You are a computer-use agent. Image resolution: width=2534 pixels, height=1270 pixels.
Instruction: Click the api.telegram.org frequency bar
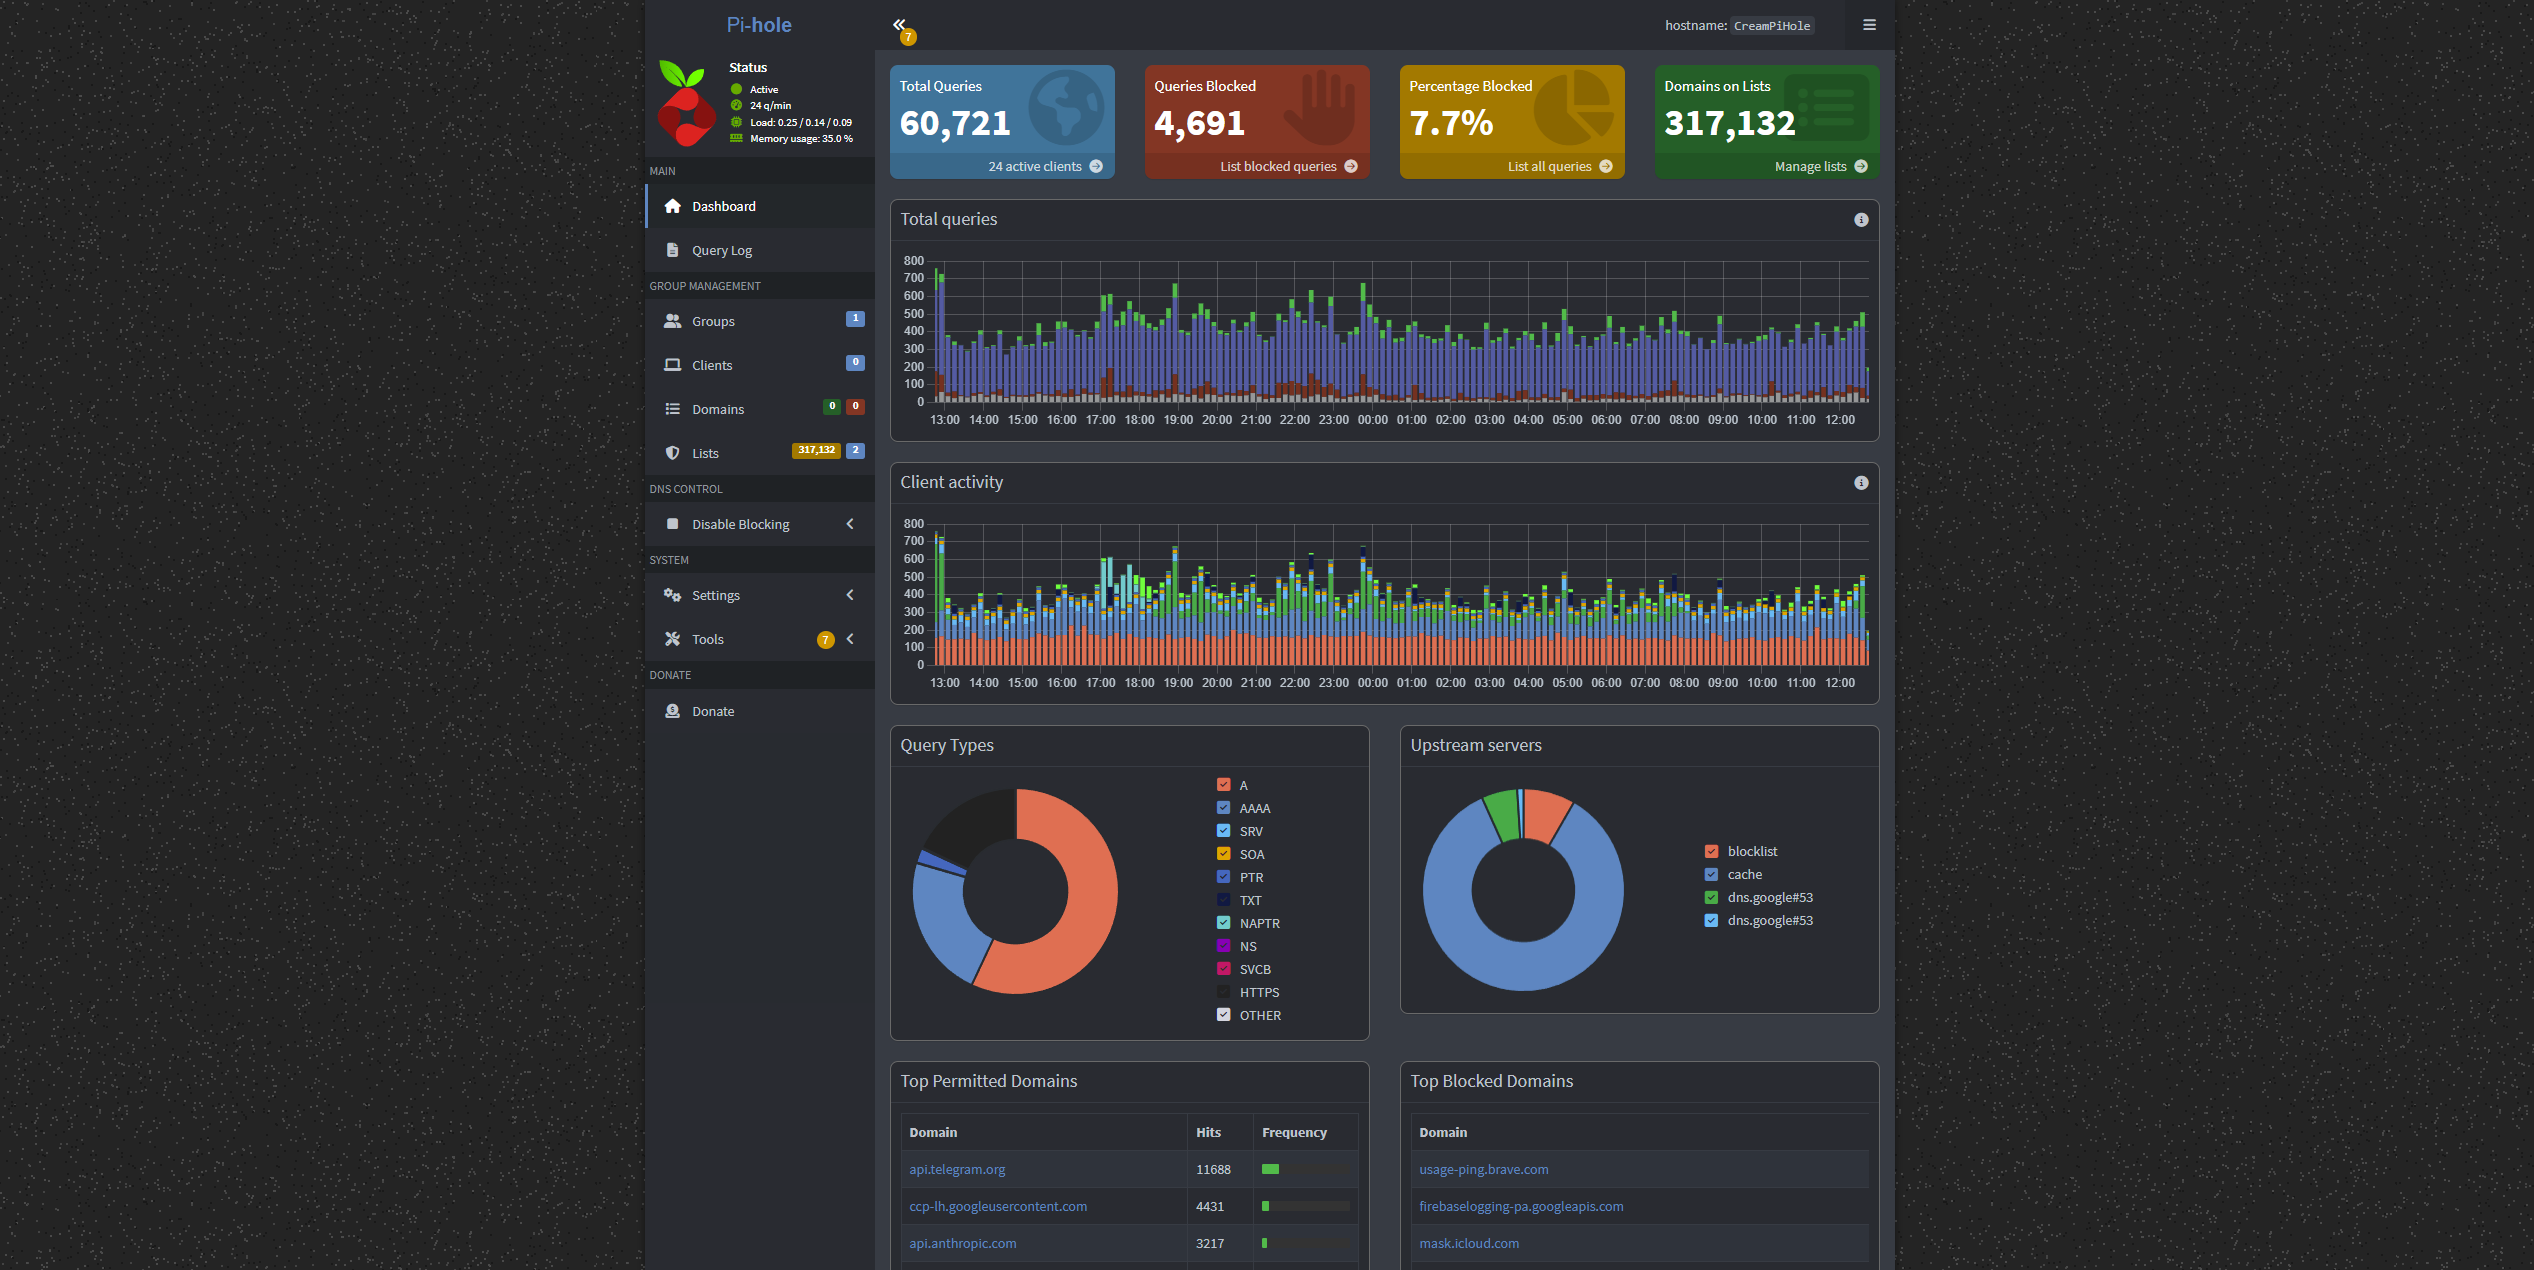click(x=1305, y=1169)
